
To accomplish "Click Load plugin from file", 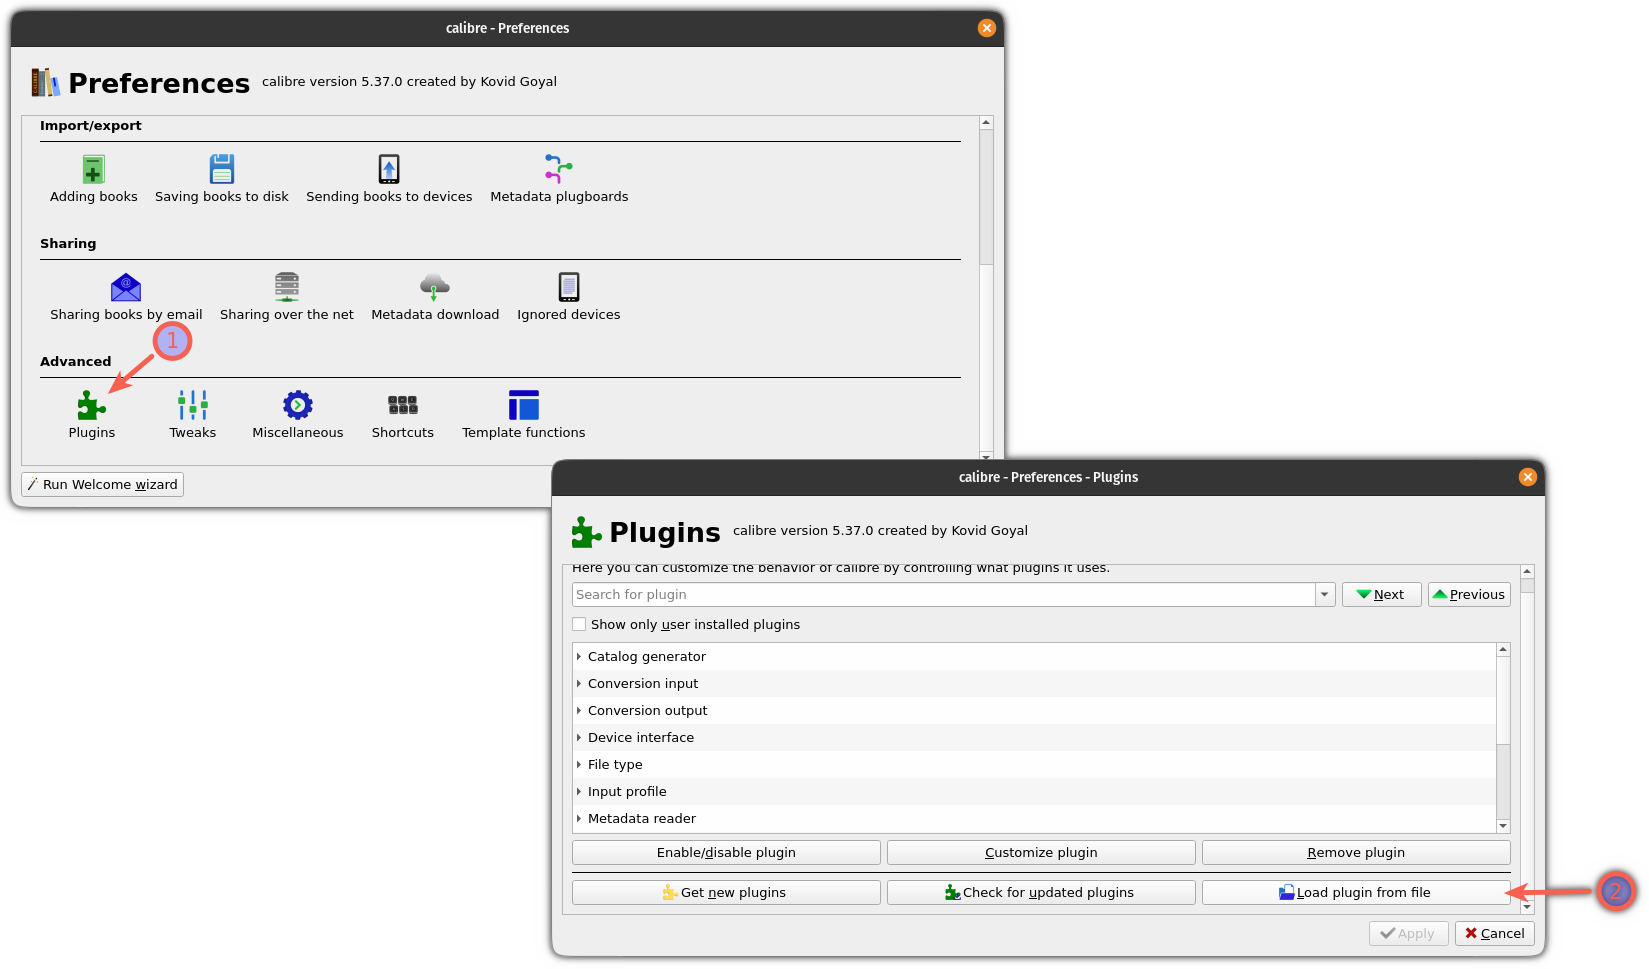I will pyautogui.click(x=1356, y=892).
